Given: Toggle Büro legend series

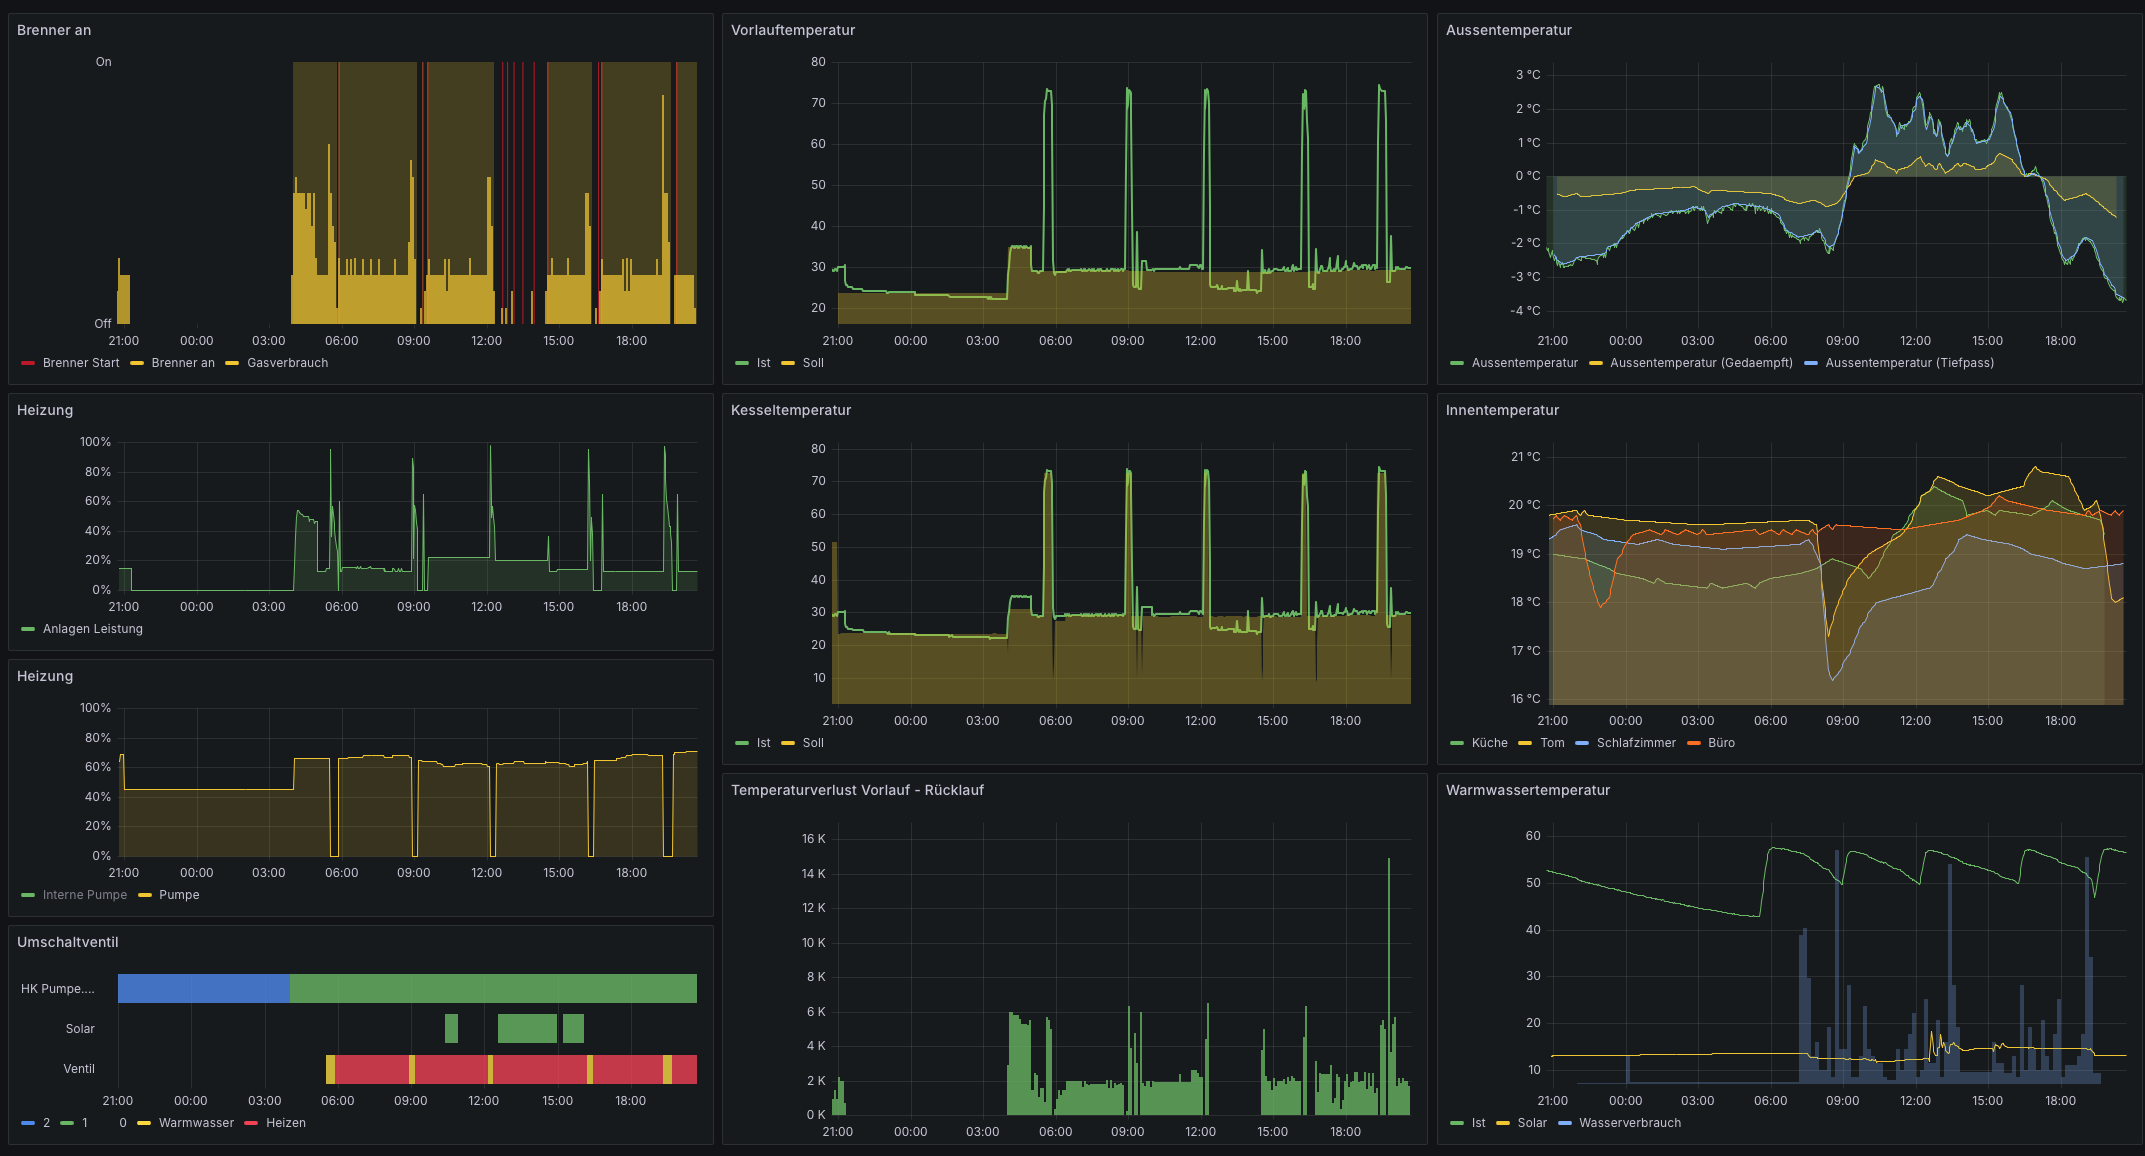Looking at the screenshot, I should (1721, 743).
